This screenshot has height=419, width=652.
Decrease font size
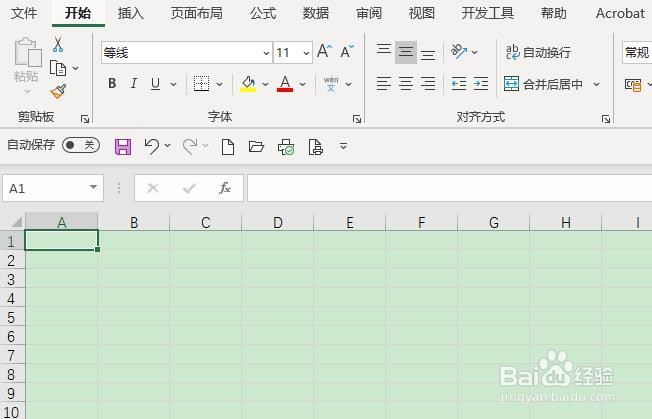pos(347,52)
